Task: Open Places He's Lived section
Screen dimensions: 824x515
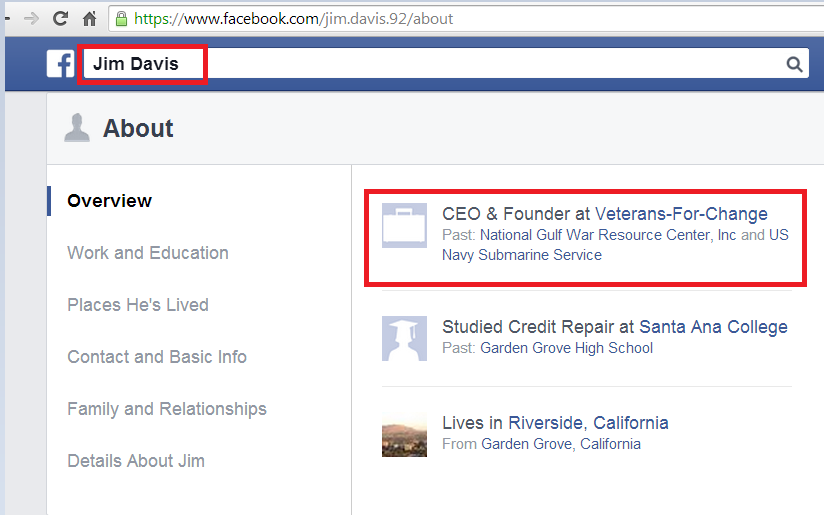Action: (137, 305)
